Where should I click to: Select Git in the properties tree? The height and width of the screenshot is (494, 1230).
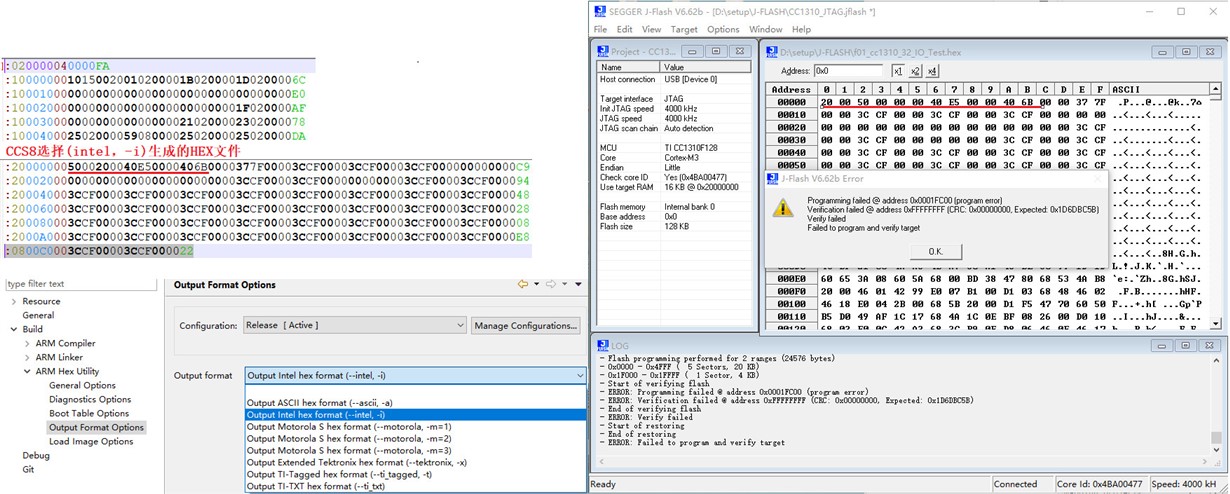point(28,469)
